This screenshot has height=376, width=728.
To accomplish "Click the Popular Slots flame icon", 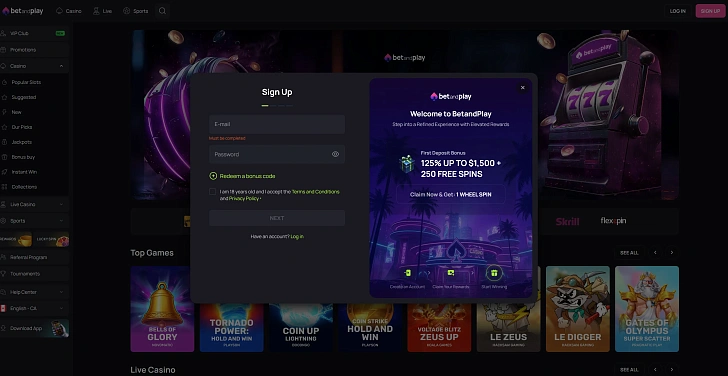I will (x=5, y=82).
